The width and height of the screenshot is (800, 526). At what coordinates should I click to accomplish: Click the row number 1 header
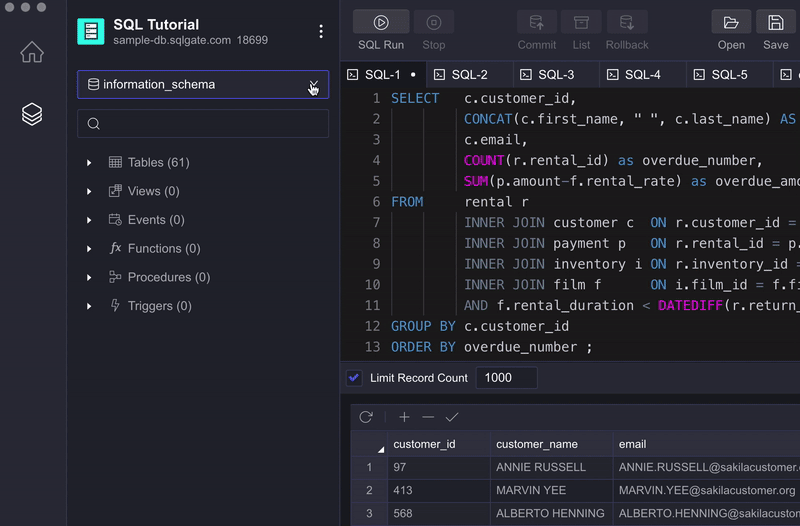pos(369,467)
